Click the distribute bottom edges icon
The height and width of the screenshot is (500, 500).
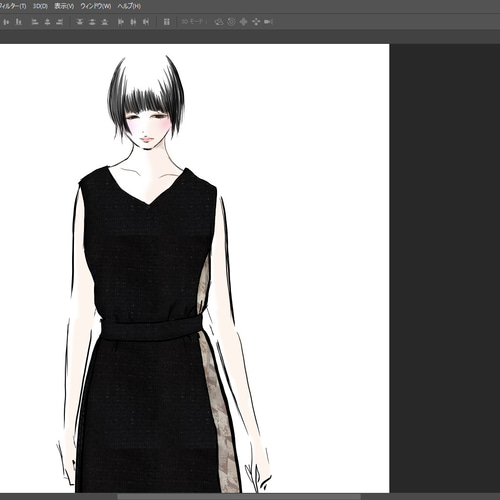(105, 22)
